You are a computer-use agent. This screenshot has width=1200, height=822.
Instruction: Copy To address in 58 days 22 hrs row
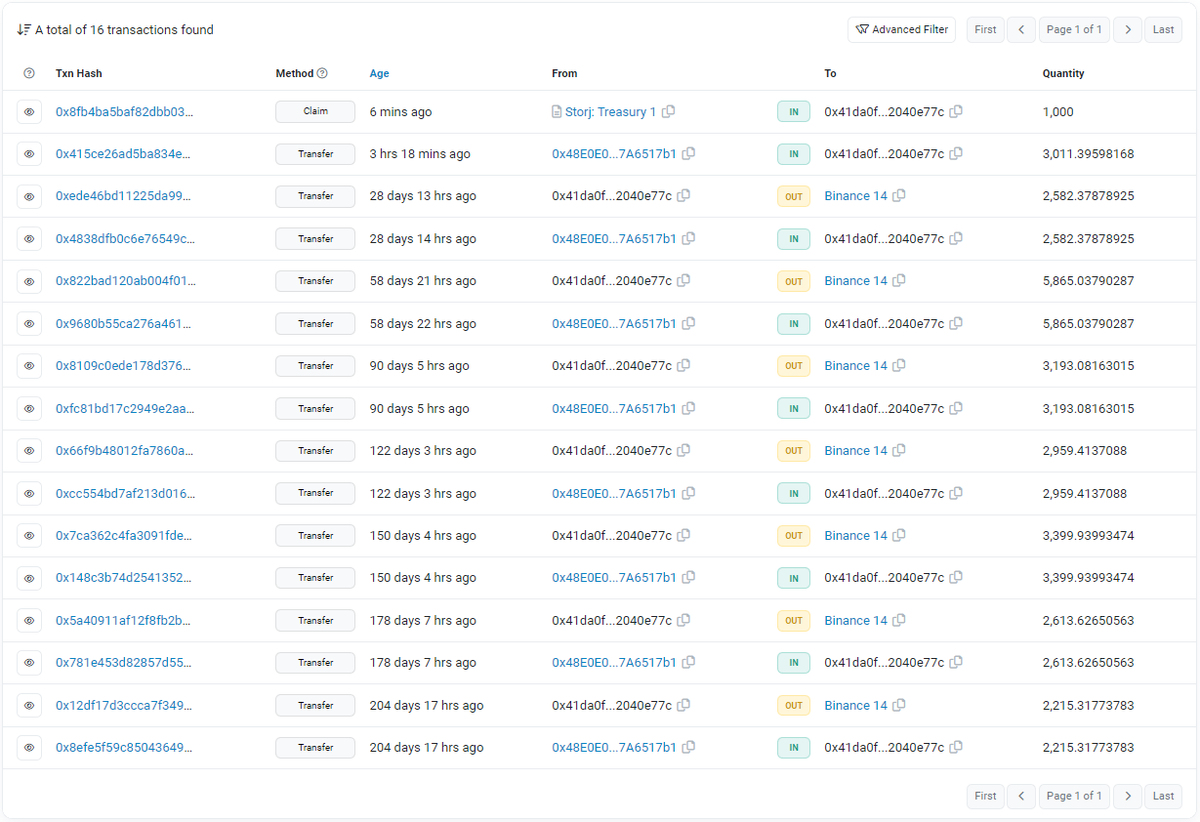(956, 324)
